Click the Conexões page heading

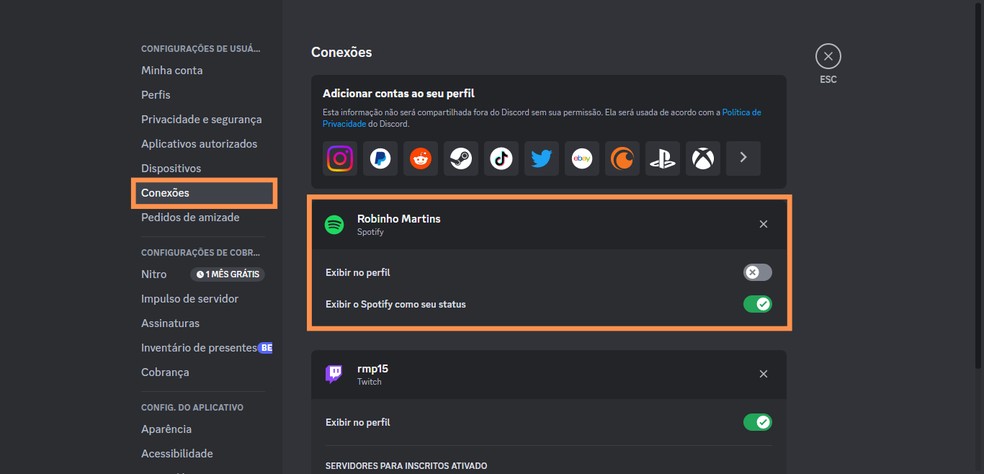[341, 53]
